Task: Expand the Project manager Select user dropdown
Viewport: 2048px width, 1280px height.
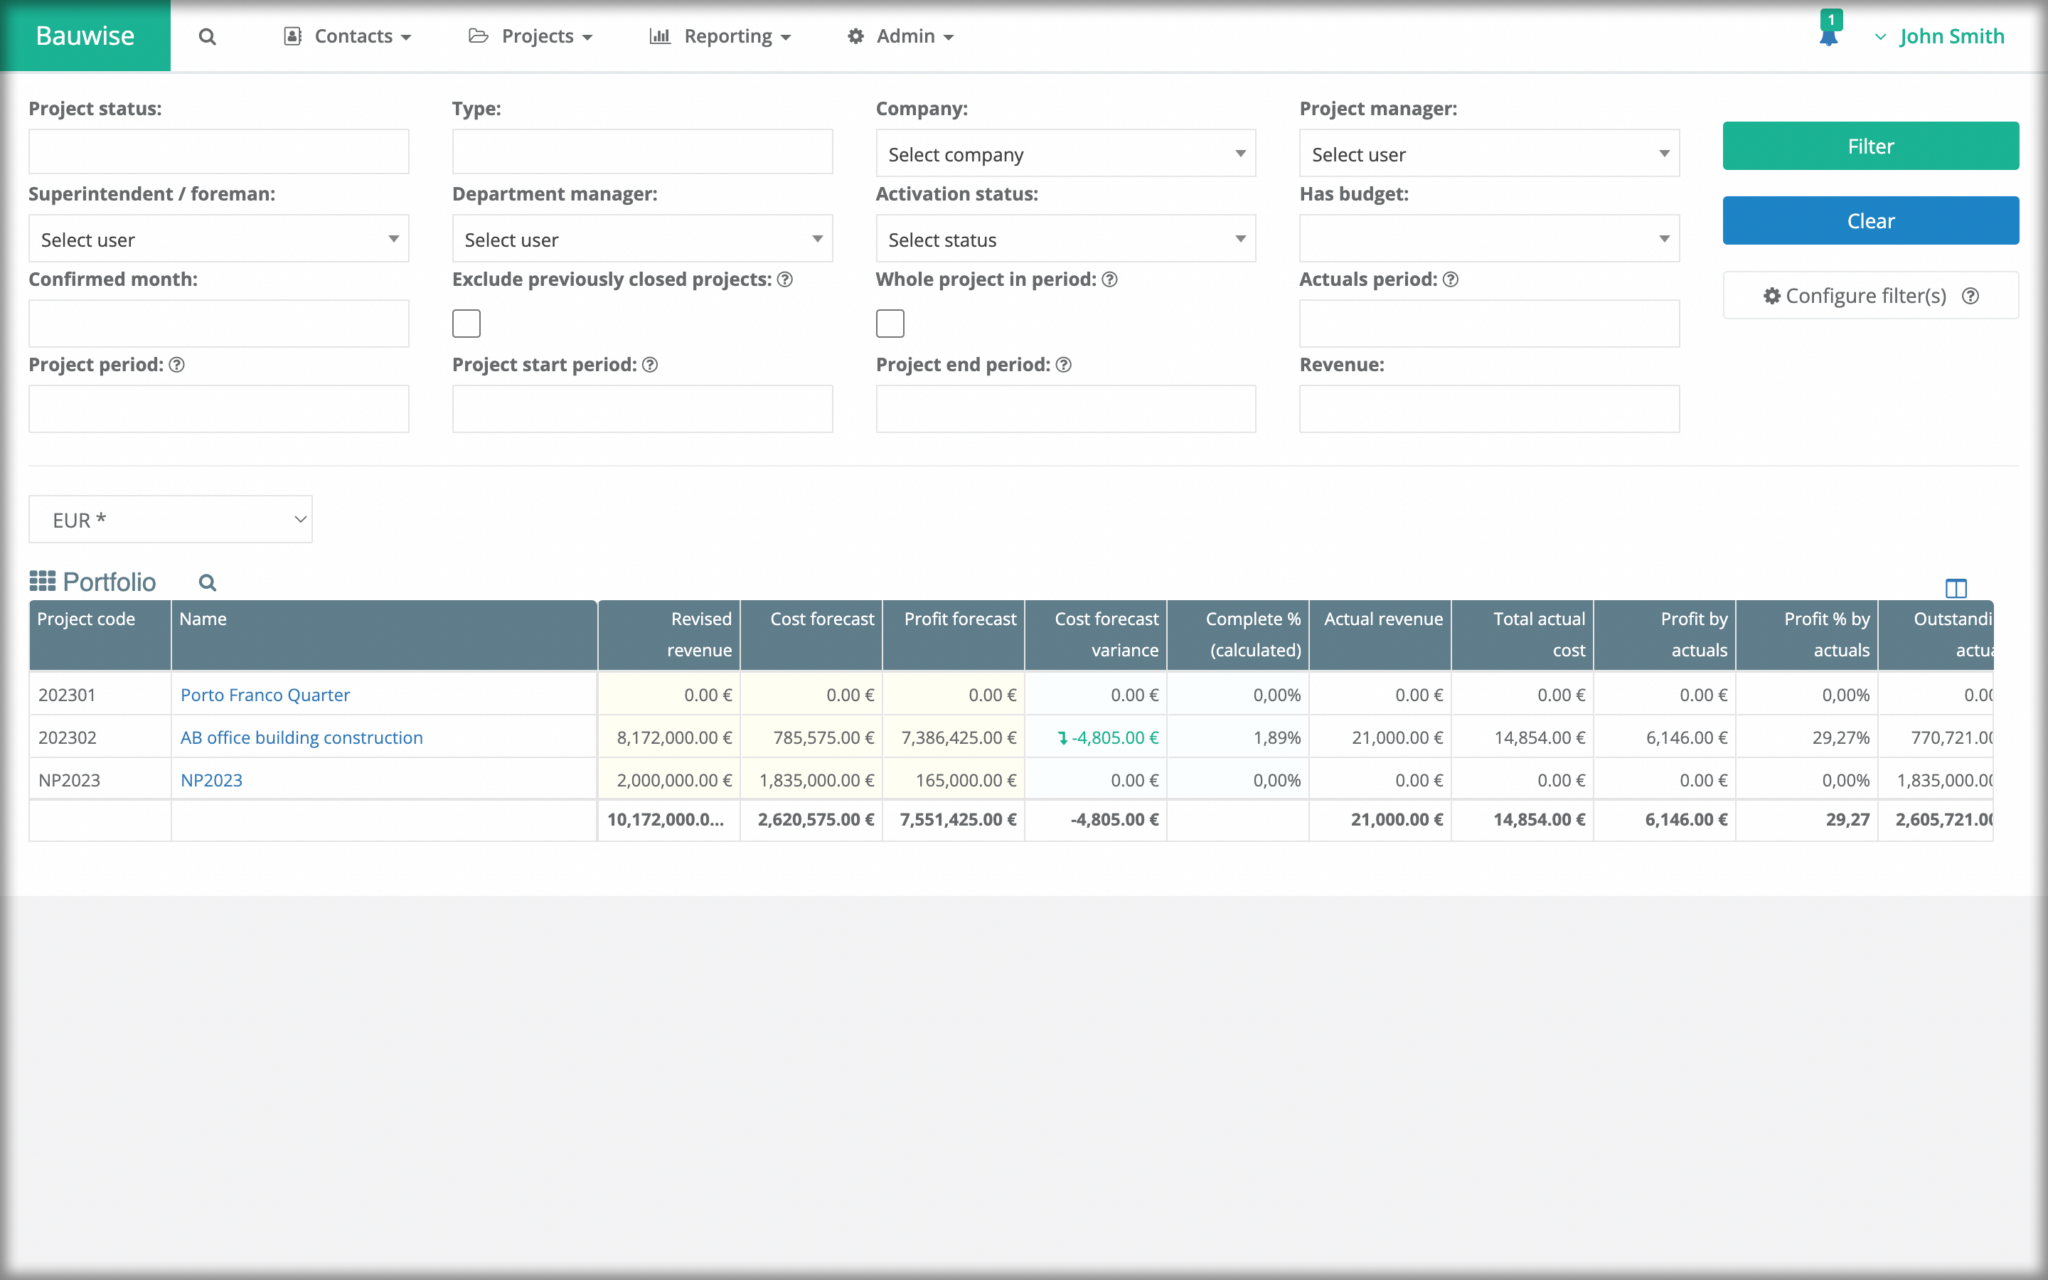Action: click(x=1488, y=153)
